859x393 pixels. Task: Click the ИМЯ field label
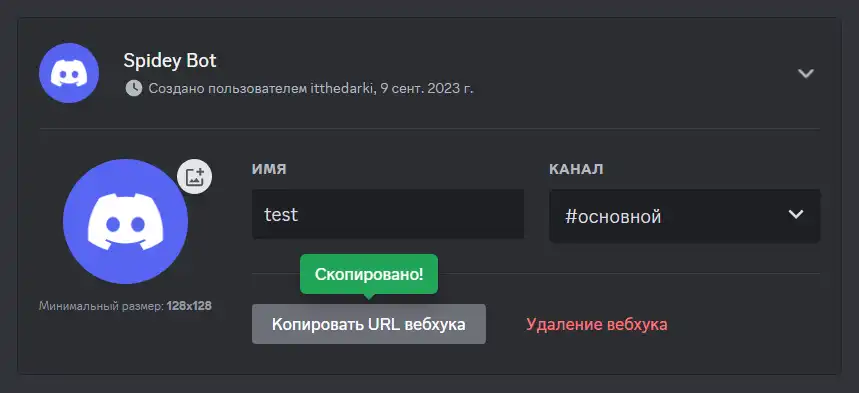tap(269, 169)
